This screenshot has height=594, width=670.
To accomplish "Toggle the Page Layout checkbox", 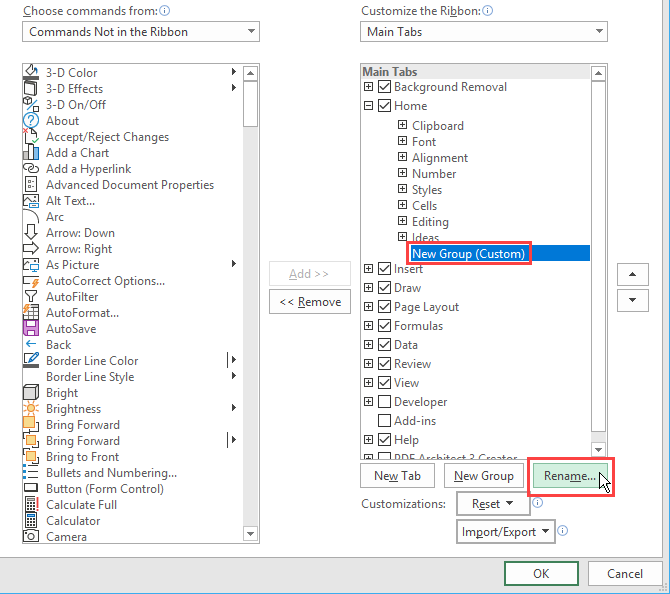I will 385,307.
